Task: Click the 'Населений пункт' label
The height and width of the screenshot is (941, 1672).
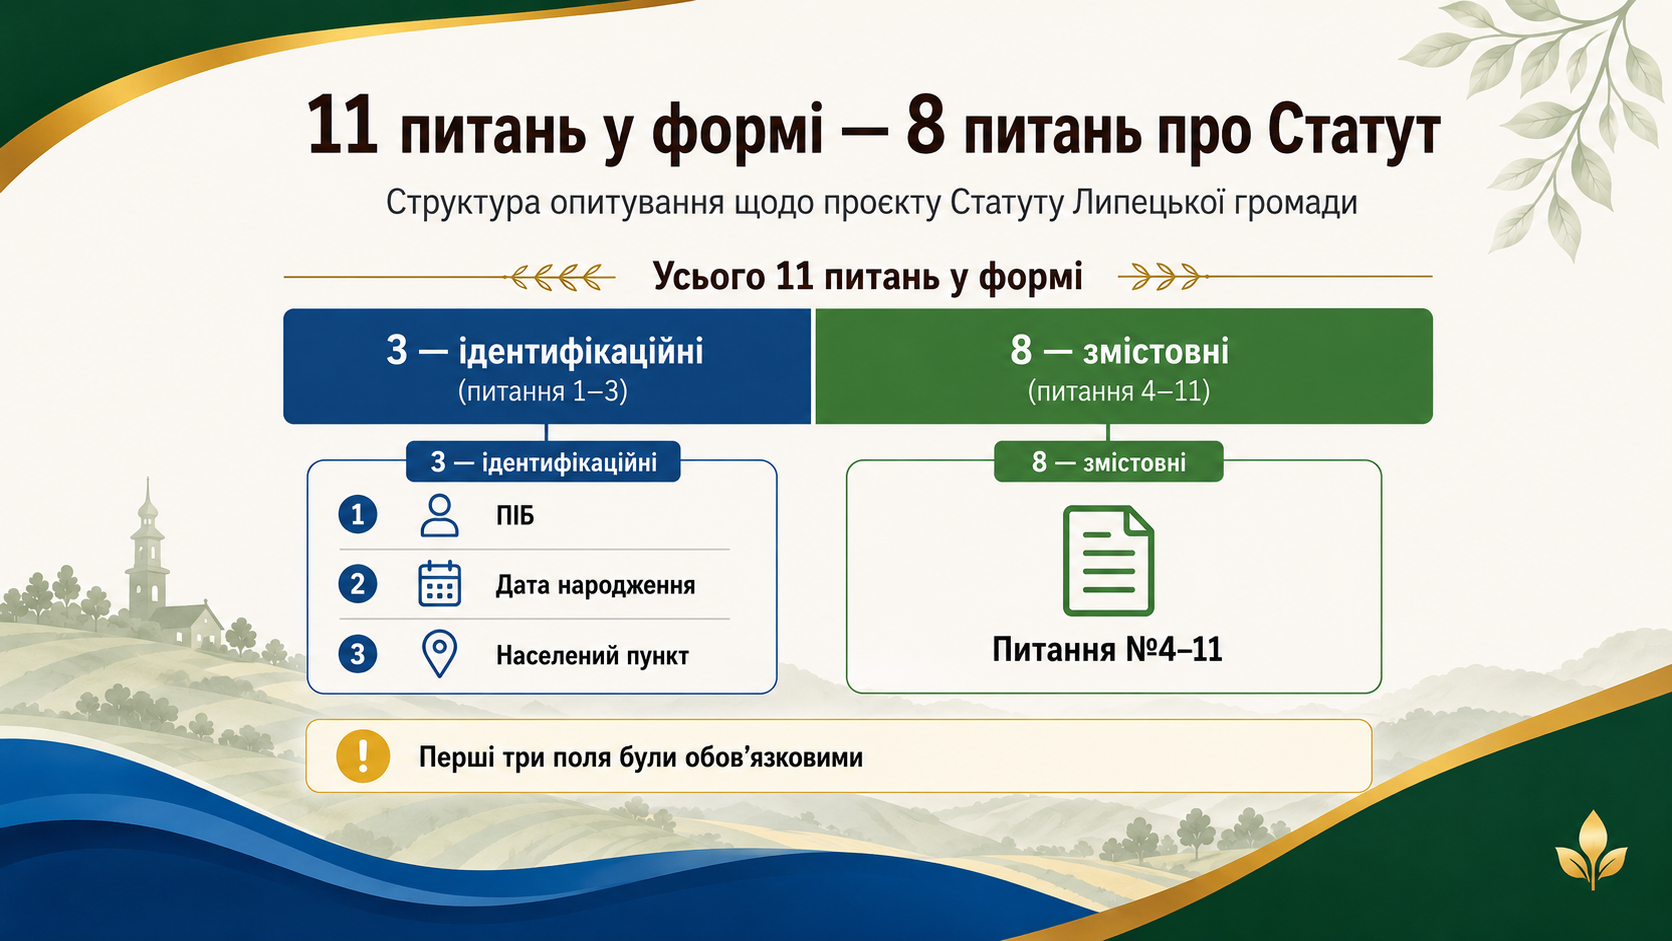Action: [592, 656]
